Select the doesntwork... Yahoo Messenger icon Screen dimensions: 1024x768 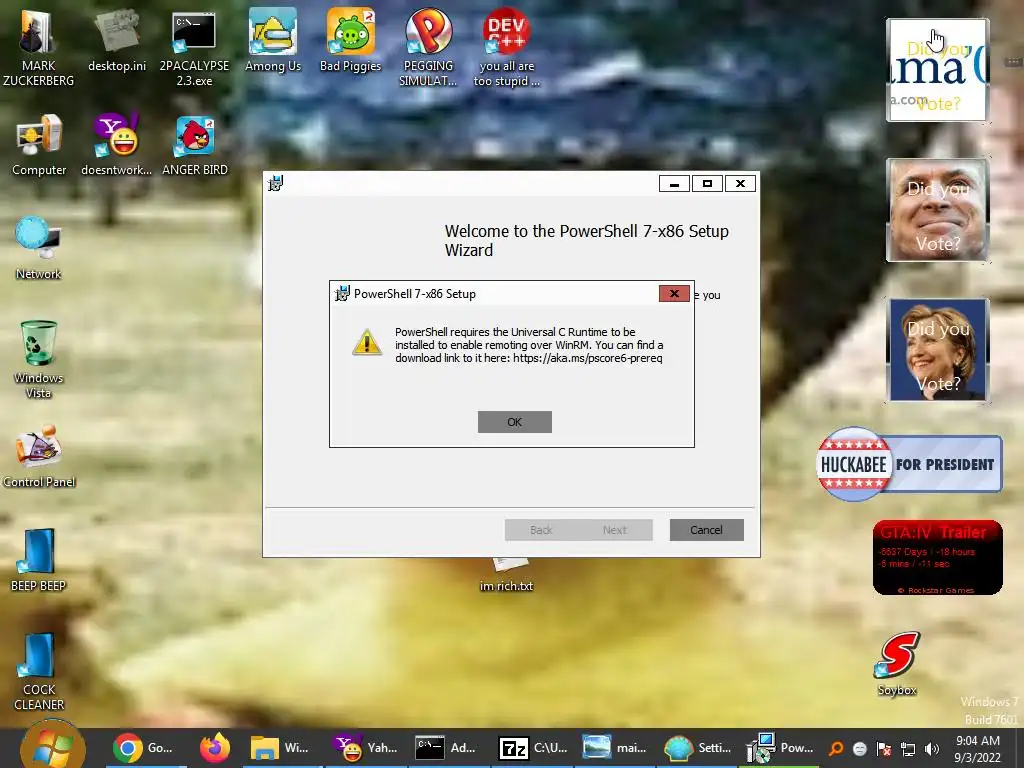point(116,145)
